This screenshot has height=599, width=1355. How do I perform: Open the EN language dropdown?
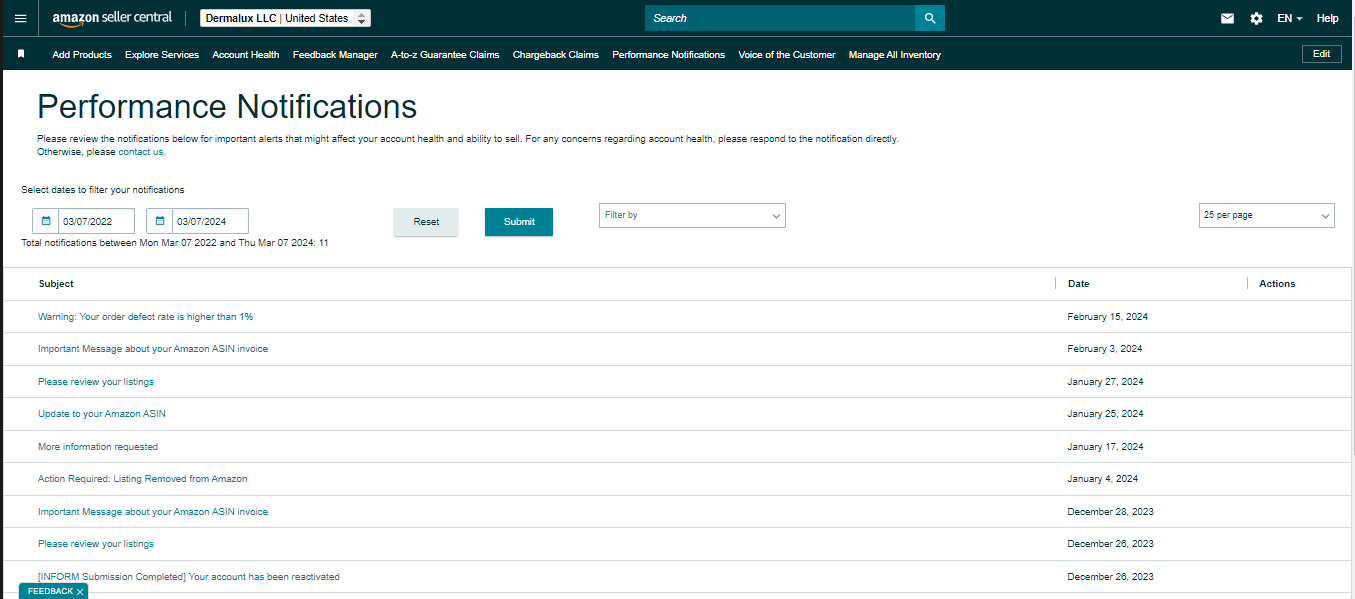click(x=1289, y=18)
